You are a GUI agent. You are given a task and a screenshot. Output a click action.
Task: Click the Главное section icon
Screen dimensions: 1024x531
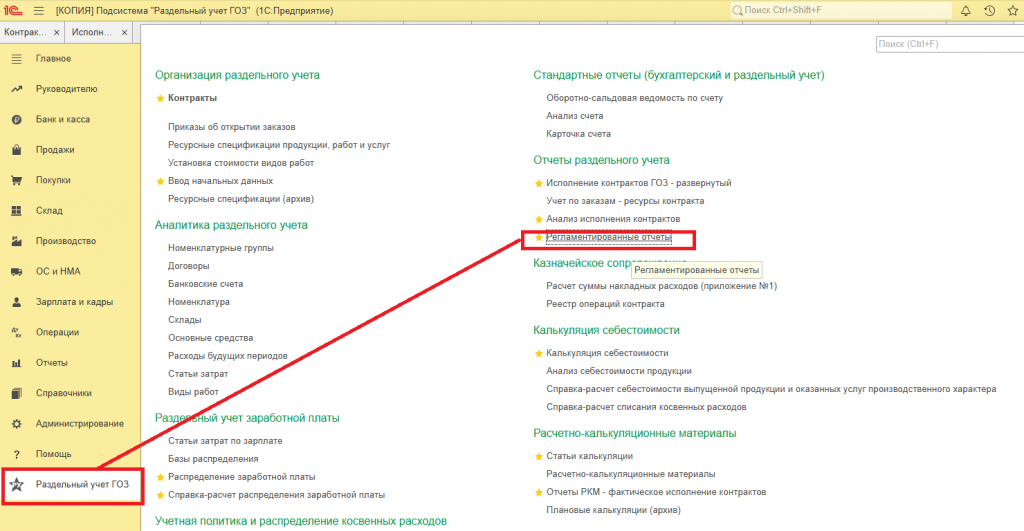(16, 59)
